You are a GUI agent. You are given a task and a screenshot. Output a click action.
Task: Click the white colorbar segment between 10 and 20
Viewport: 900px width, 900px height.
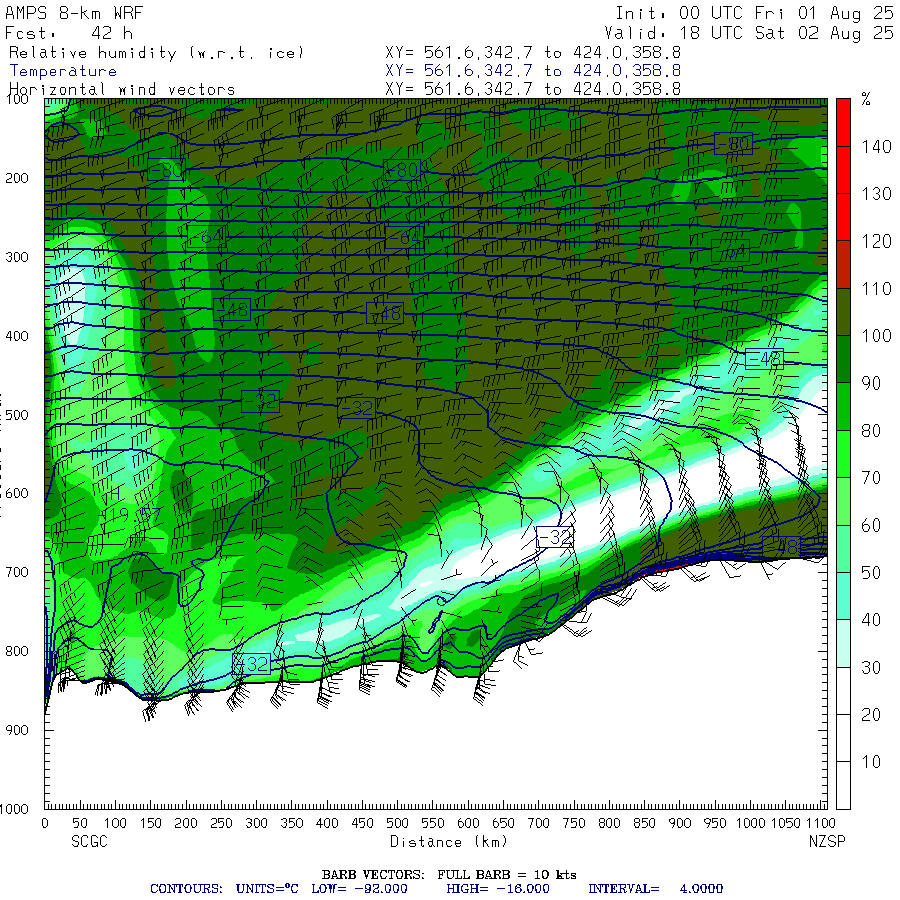[x=843, y=738]
